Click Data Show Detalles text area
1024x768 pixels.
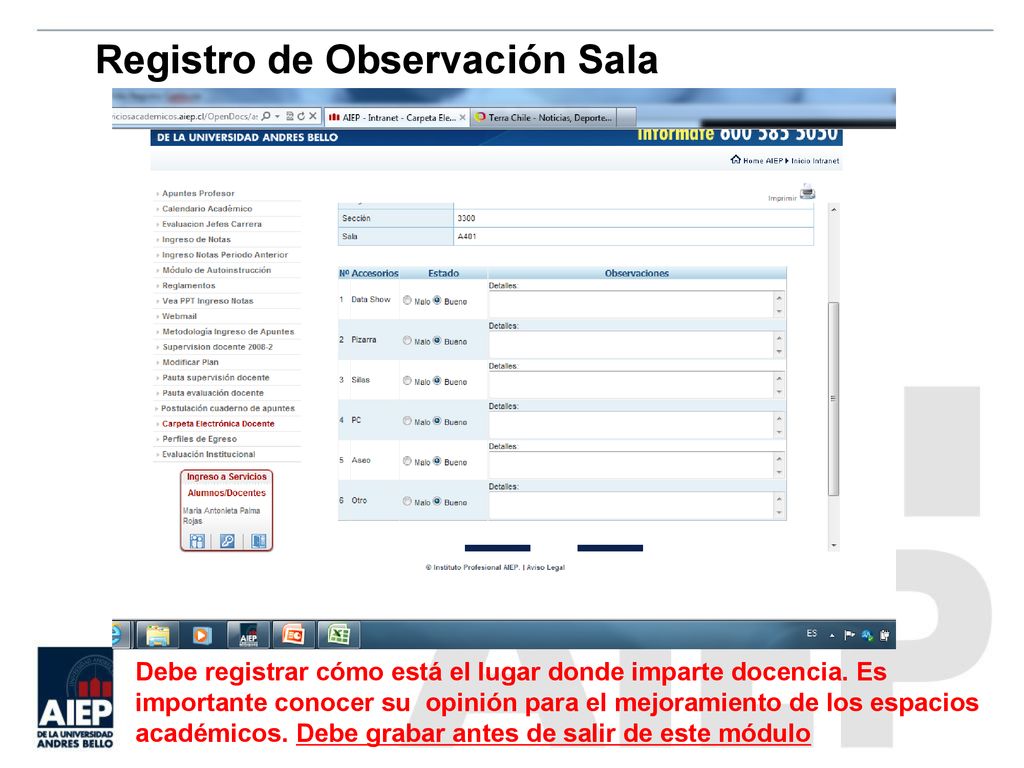click(631, 304)
